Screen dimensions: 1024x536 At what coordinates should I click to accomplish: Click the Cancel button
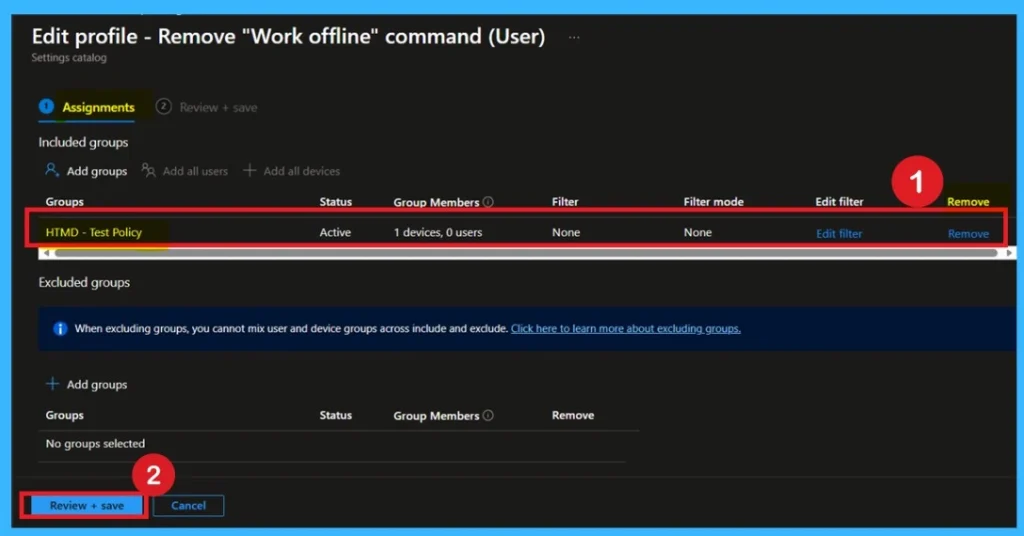click(x=188, y=505)
